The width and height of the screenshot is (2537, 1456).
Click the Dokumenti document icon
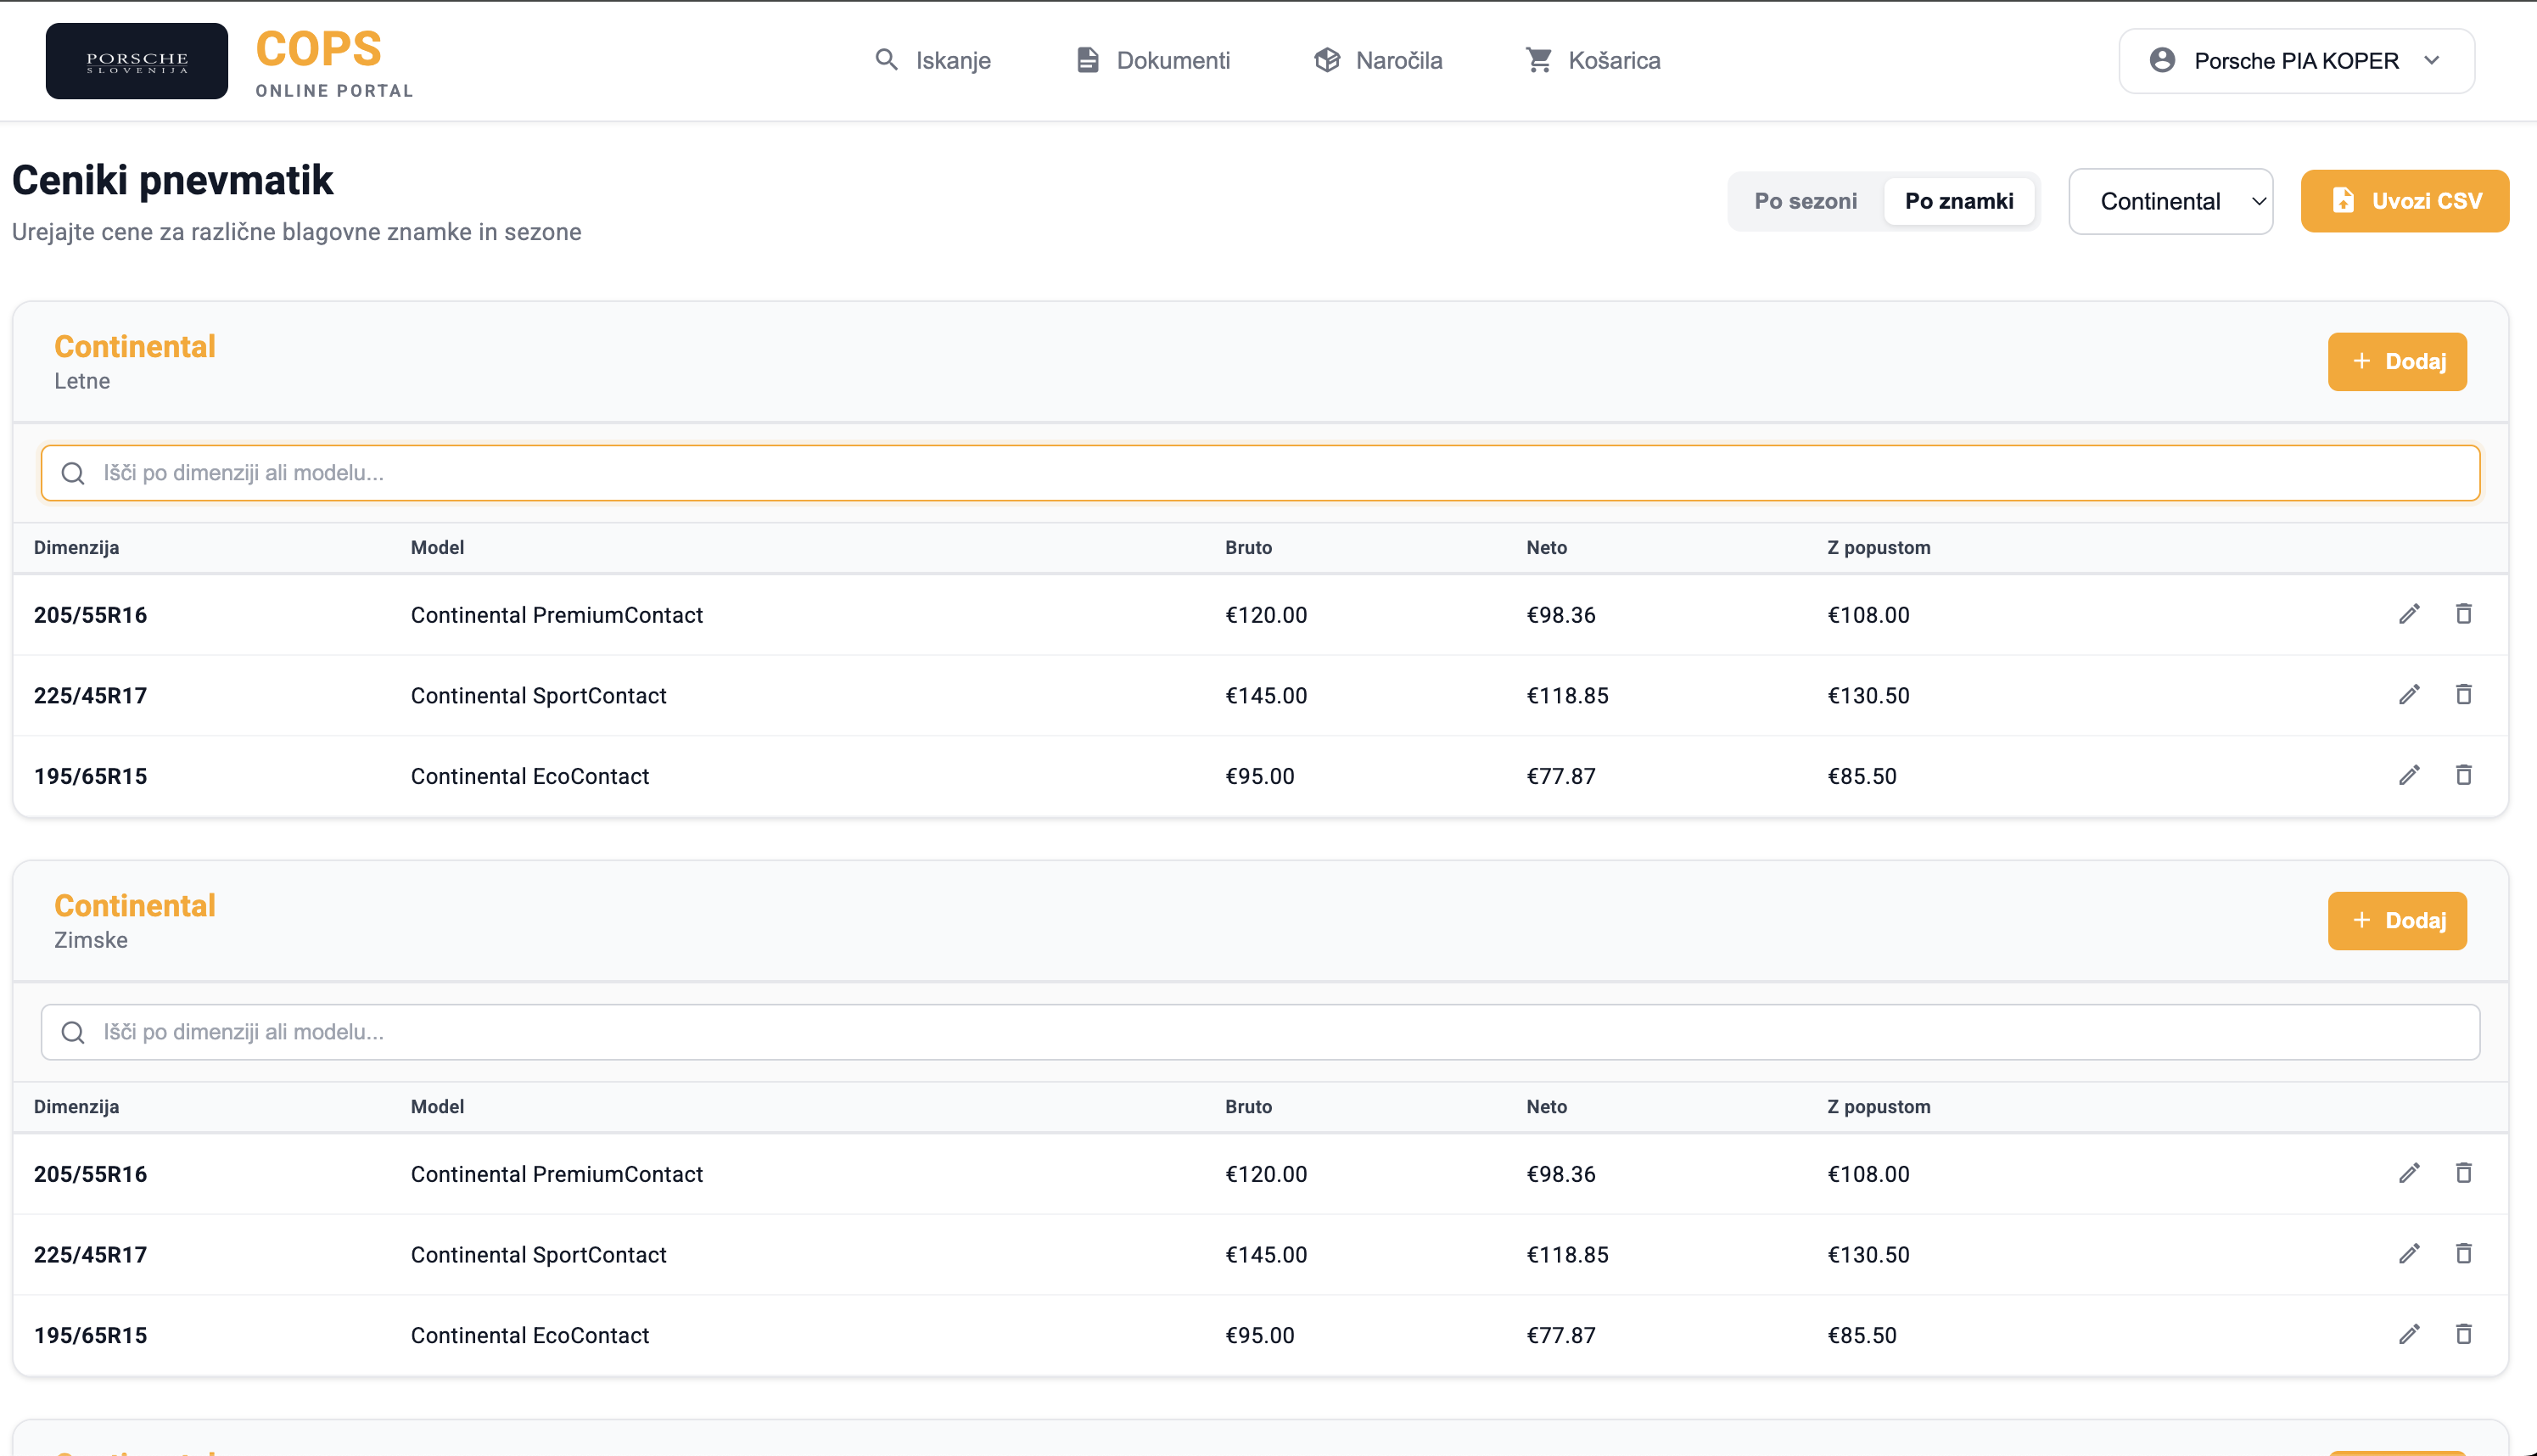click(1087, 60)
